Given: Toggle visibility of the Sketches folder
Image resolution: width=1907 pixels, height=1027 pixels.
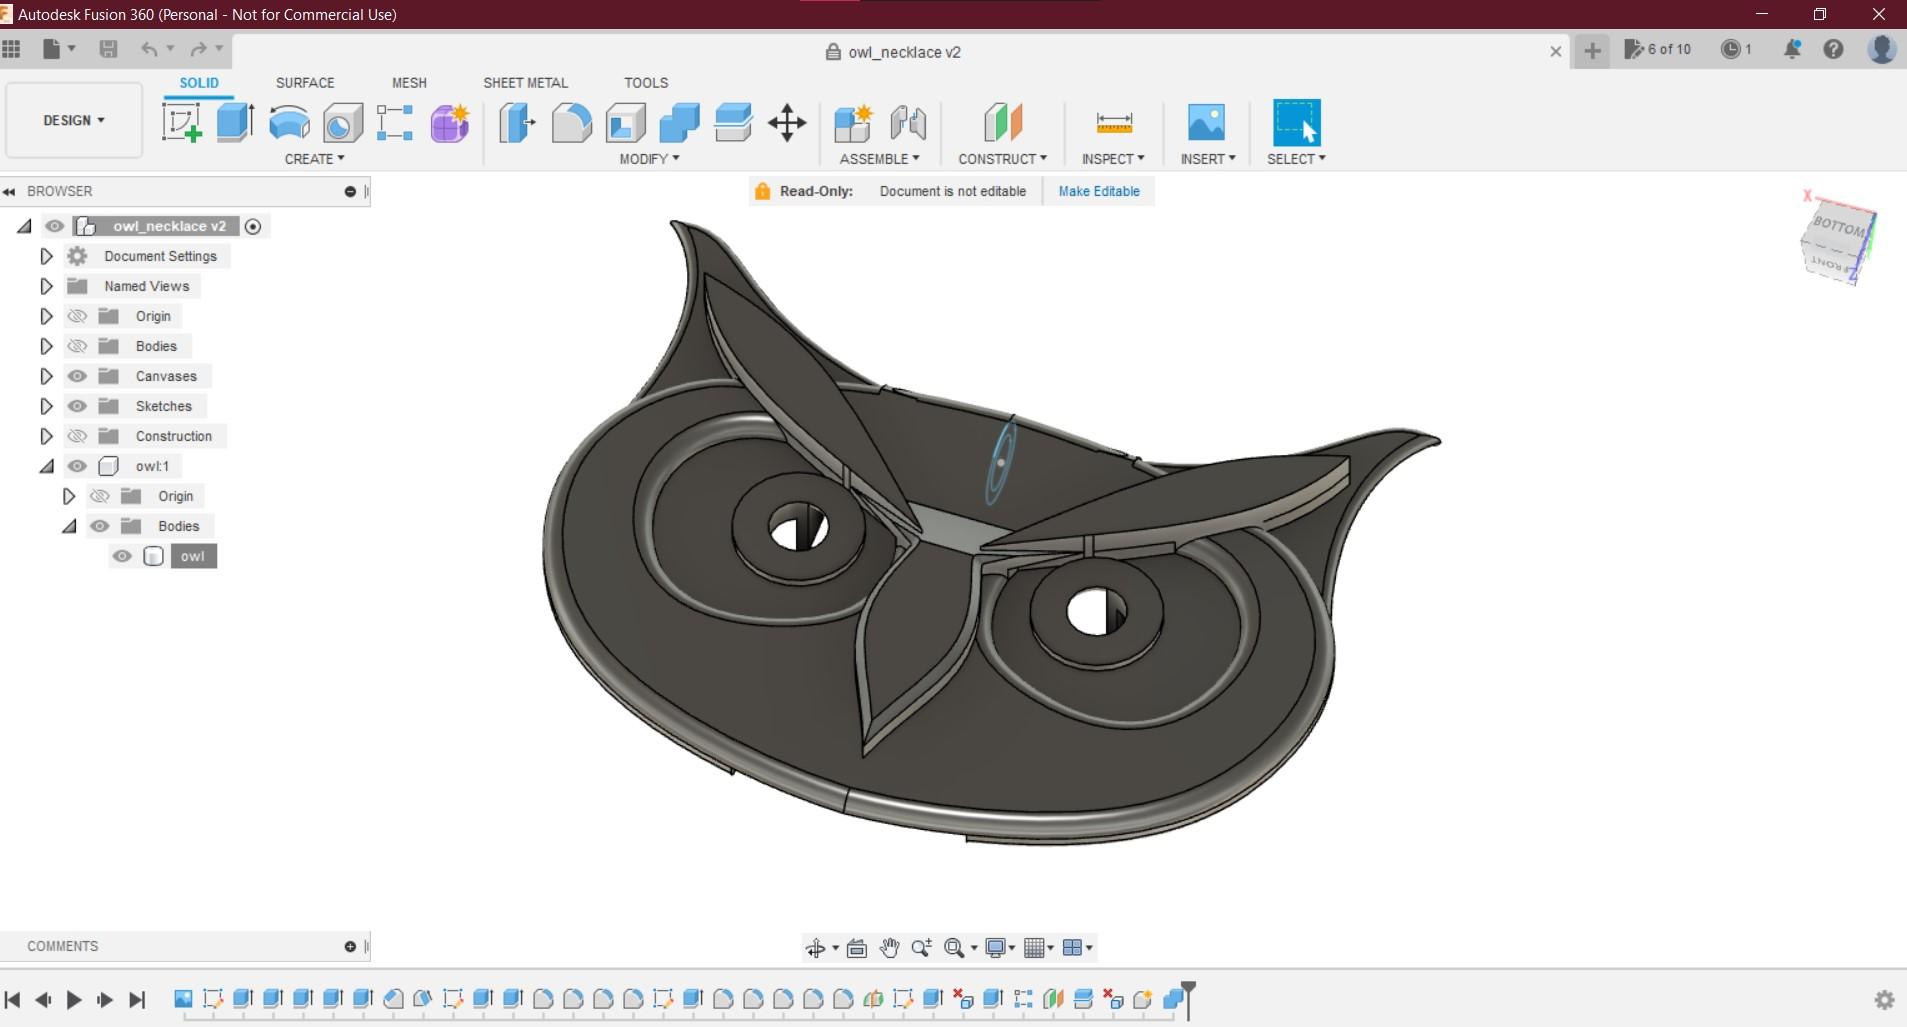Looking at the screenshot, I should tap(78, 406).
